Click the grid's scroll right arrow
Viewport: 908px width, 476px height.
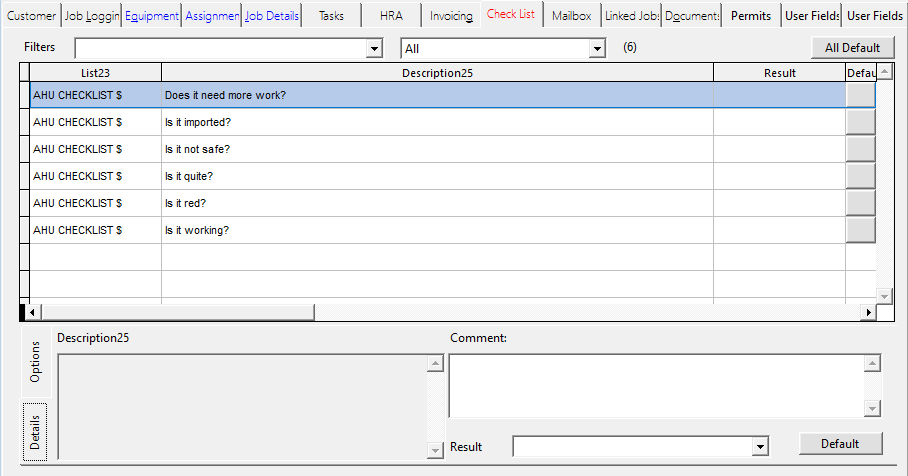click(868, 312)
